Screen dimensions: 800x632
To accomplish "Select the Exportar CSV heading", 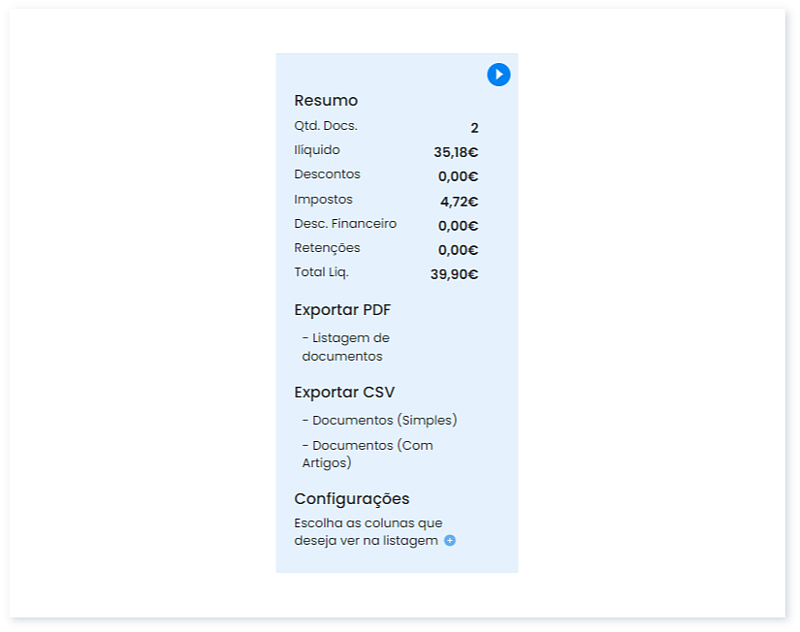I will [x=344, y=393].
